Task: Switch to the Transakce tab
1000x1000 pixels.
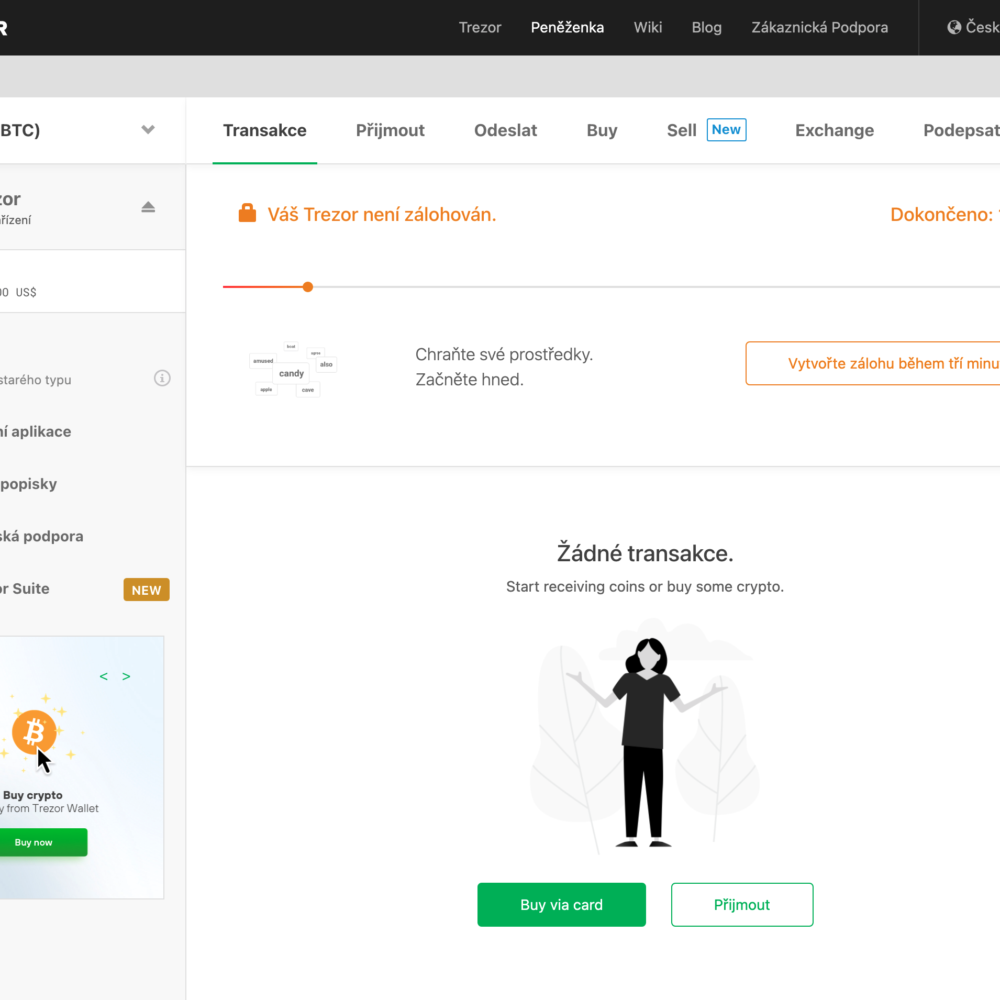Action: [265, 130]
